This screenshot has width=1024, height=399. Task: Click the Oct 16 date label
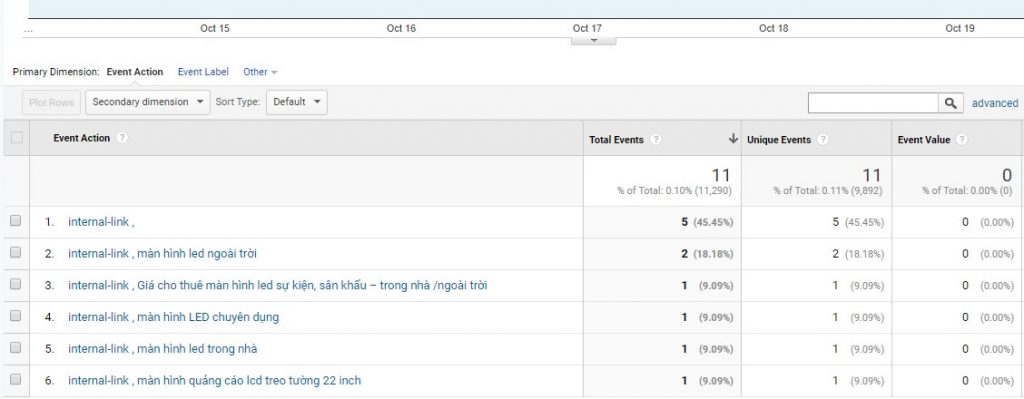coord(401,28)
